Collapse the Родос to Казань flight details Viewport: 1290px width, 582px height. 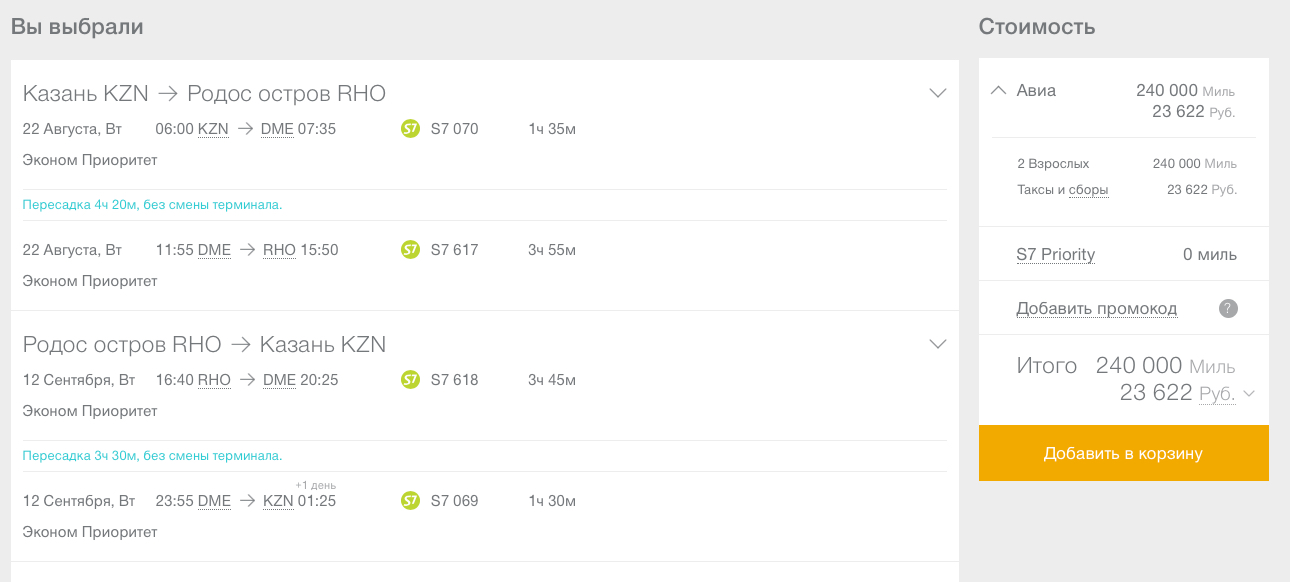[x=937, y=344]
